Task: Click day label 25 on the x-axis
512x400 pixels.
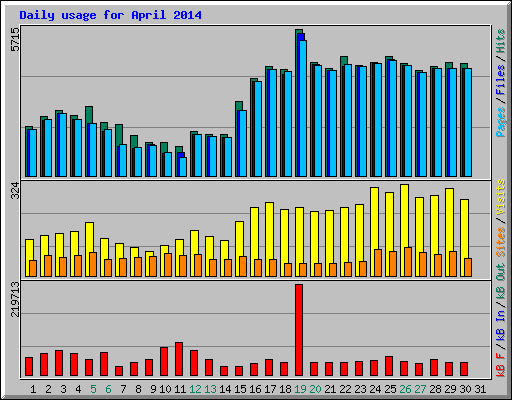Action: pos(390,389)
